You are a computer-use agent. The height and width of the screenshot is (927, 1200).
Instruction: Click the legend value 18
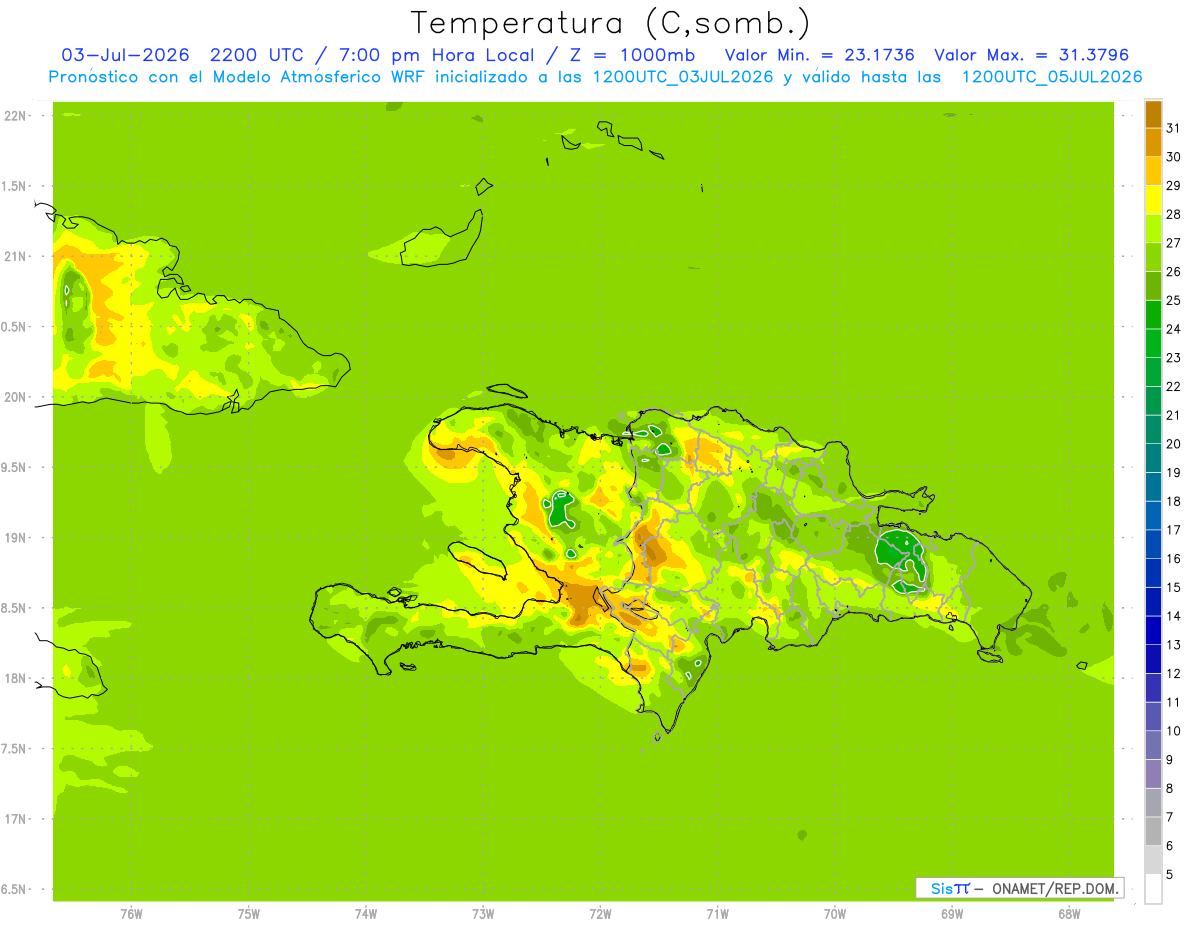[1173, 501]
